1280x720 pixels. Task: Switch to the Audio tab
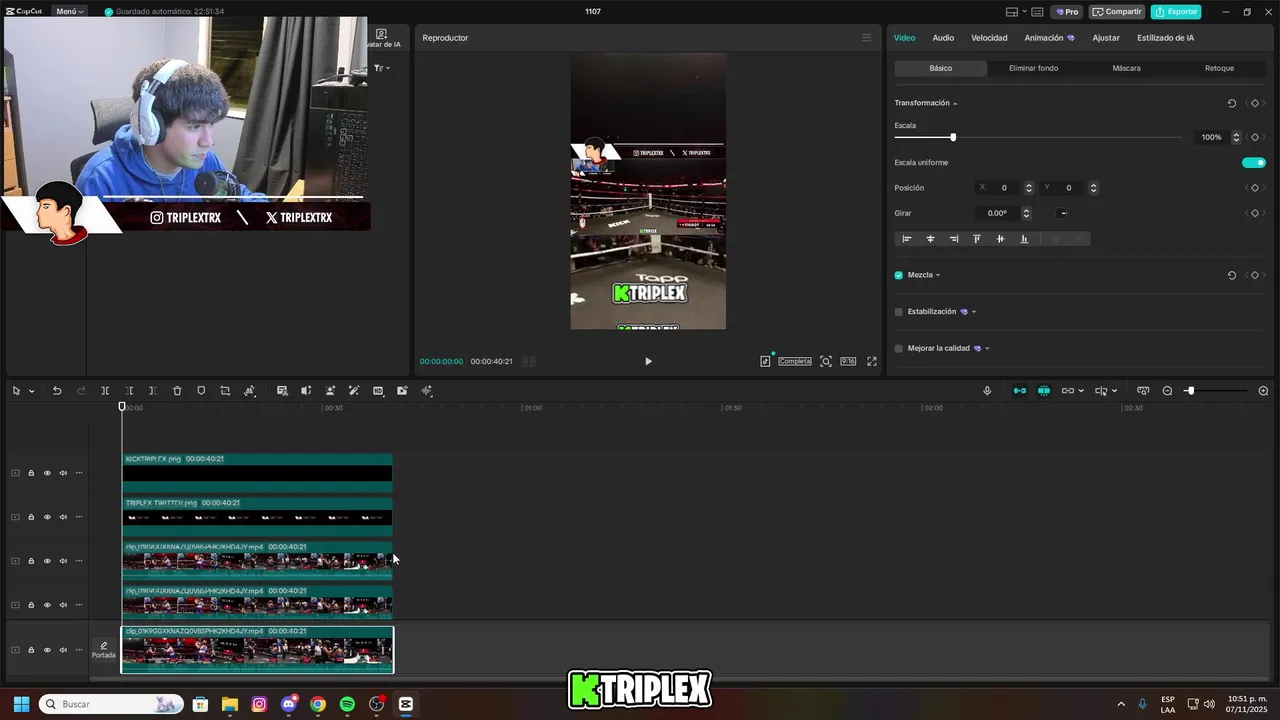(943, 38)
